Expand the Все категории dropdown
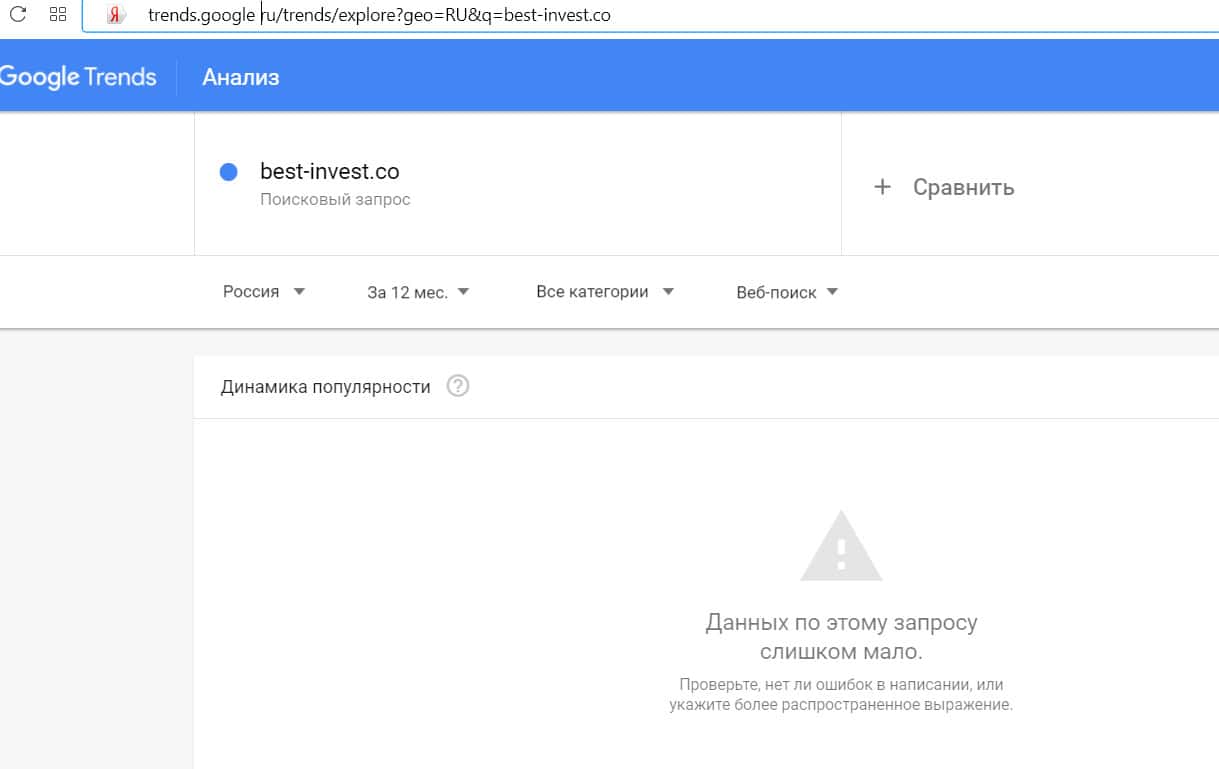This screenshot has height=769, width=1219. point(605,292)
